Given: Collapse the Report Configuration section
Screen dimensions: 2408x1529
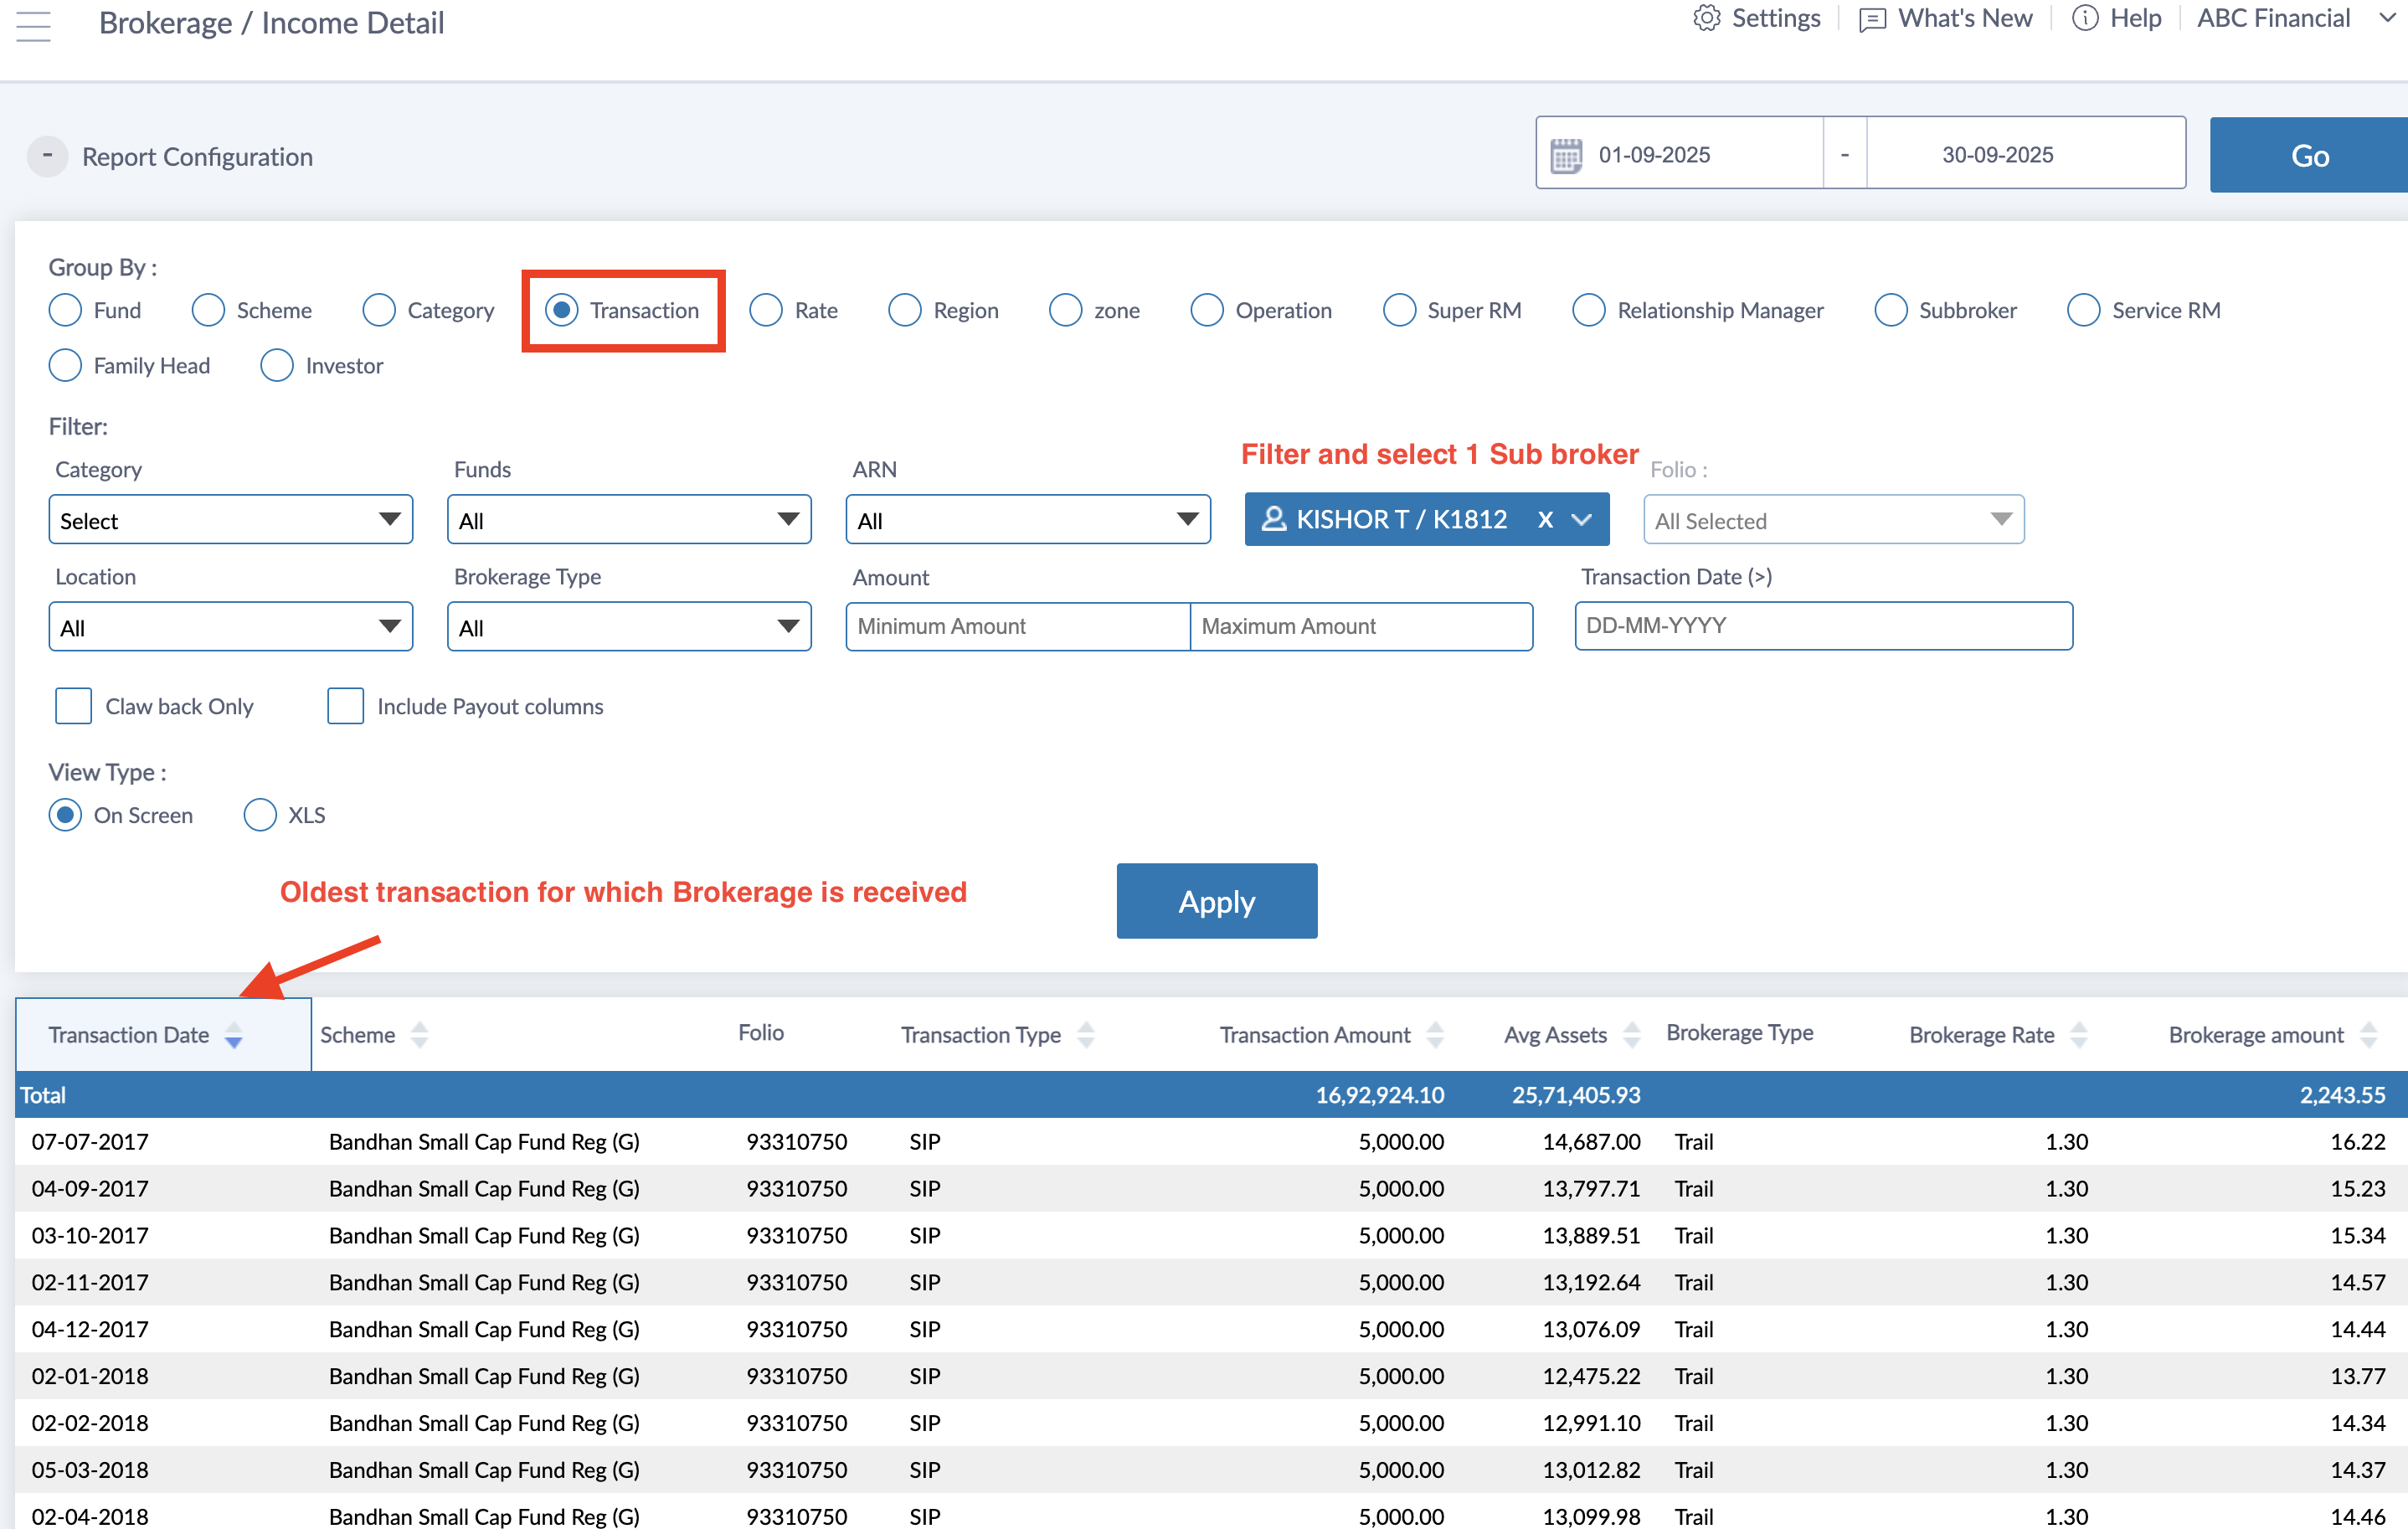Looking at the screenshot, I should point(47,156).
